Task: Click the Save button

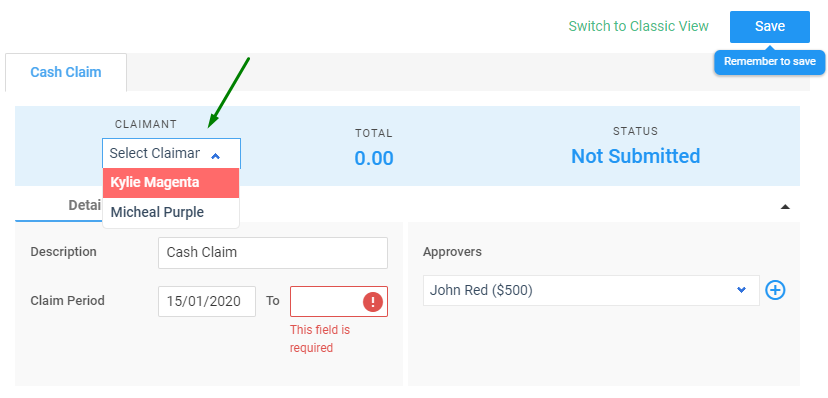Action: click(769, 27)
